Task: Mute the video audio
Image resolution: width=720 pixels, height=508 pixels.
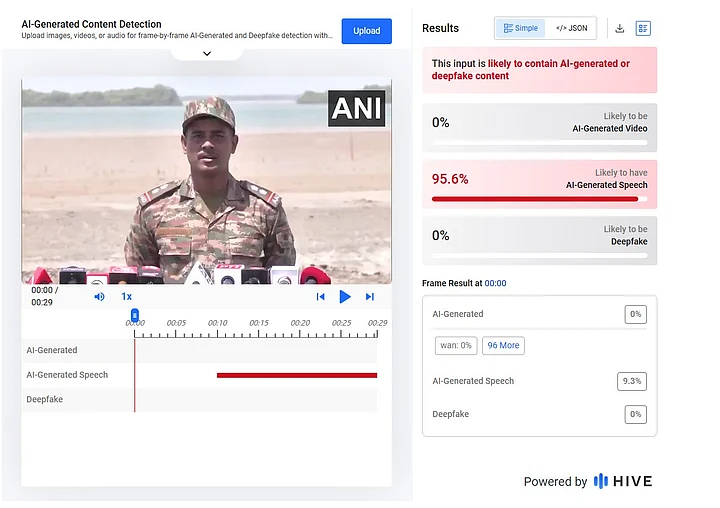Action: (99, 297)
